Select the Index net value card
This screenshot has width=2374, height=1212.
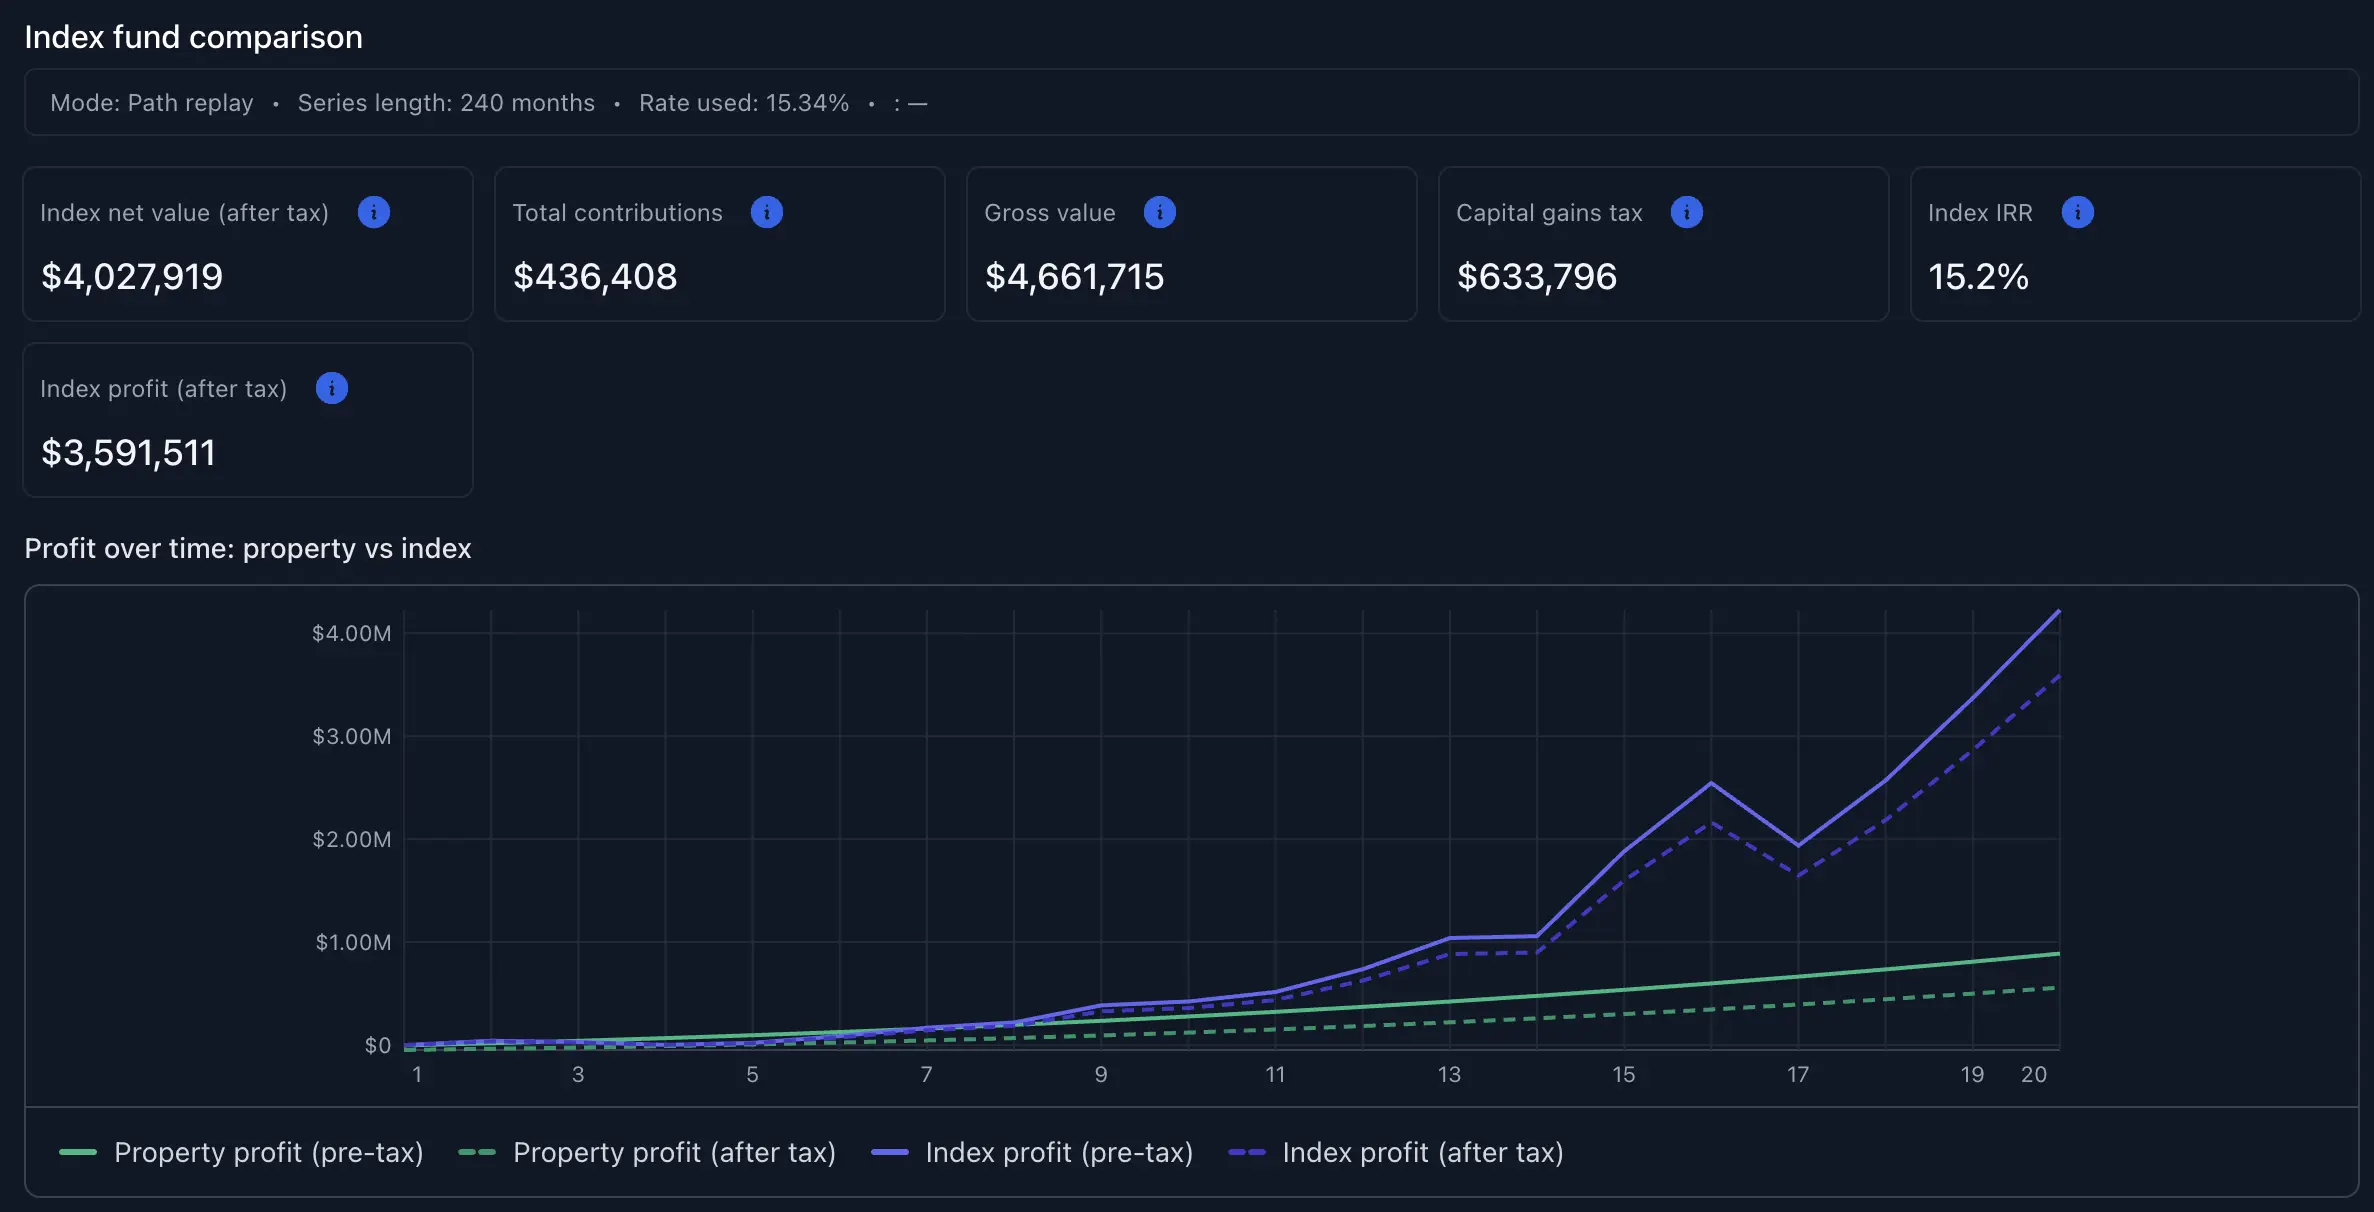pyautogui.click(x=247, y=244)
